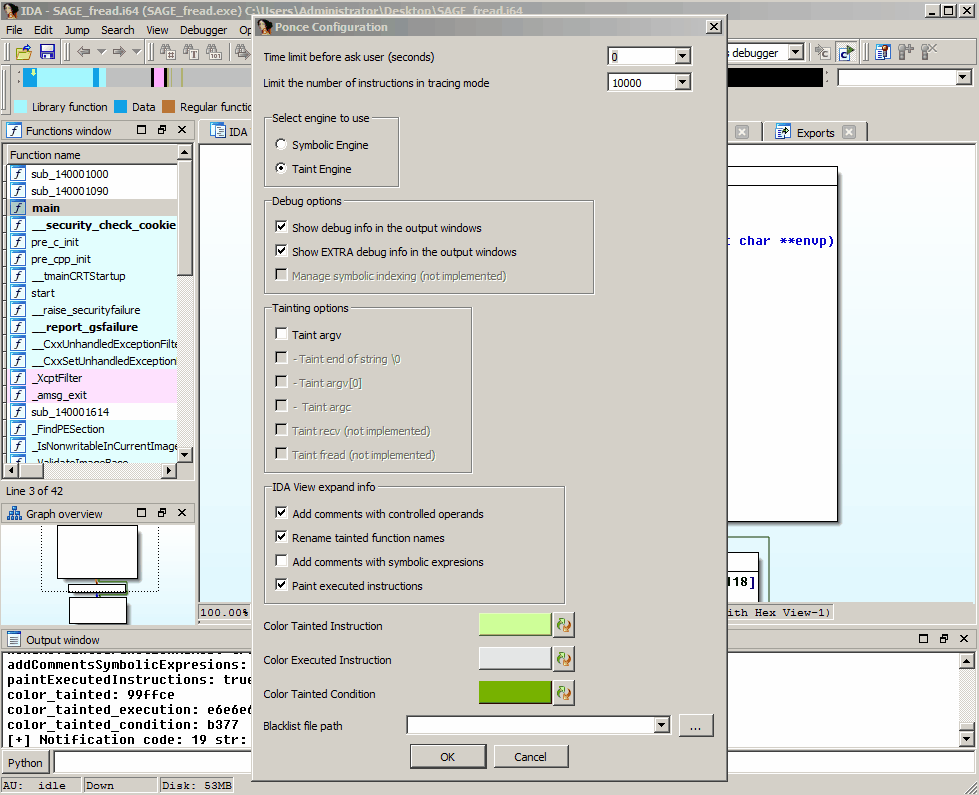The width and height of the screenshot is (979, 795).
Task: Click the save floppy disk icon
Action: (x=47, y=52)
